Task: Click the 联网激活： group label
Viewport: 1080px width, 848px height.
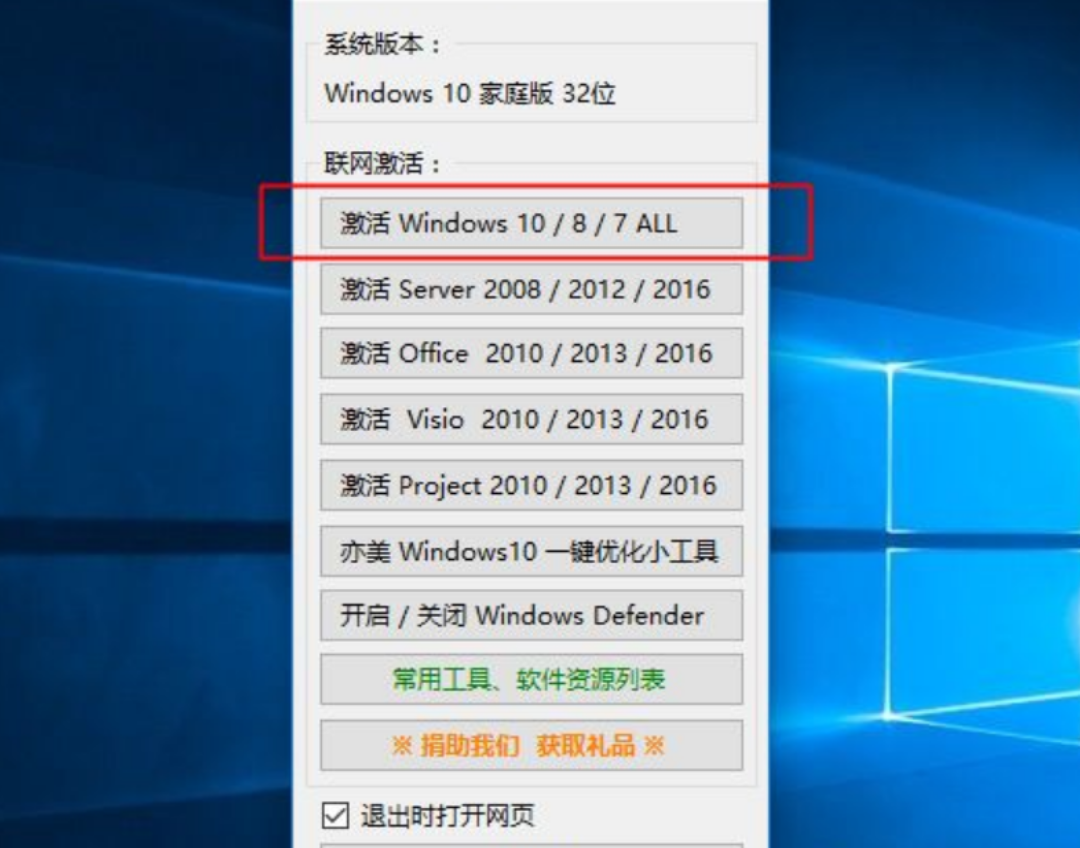Action: (x=382, y=164)
